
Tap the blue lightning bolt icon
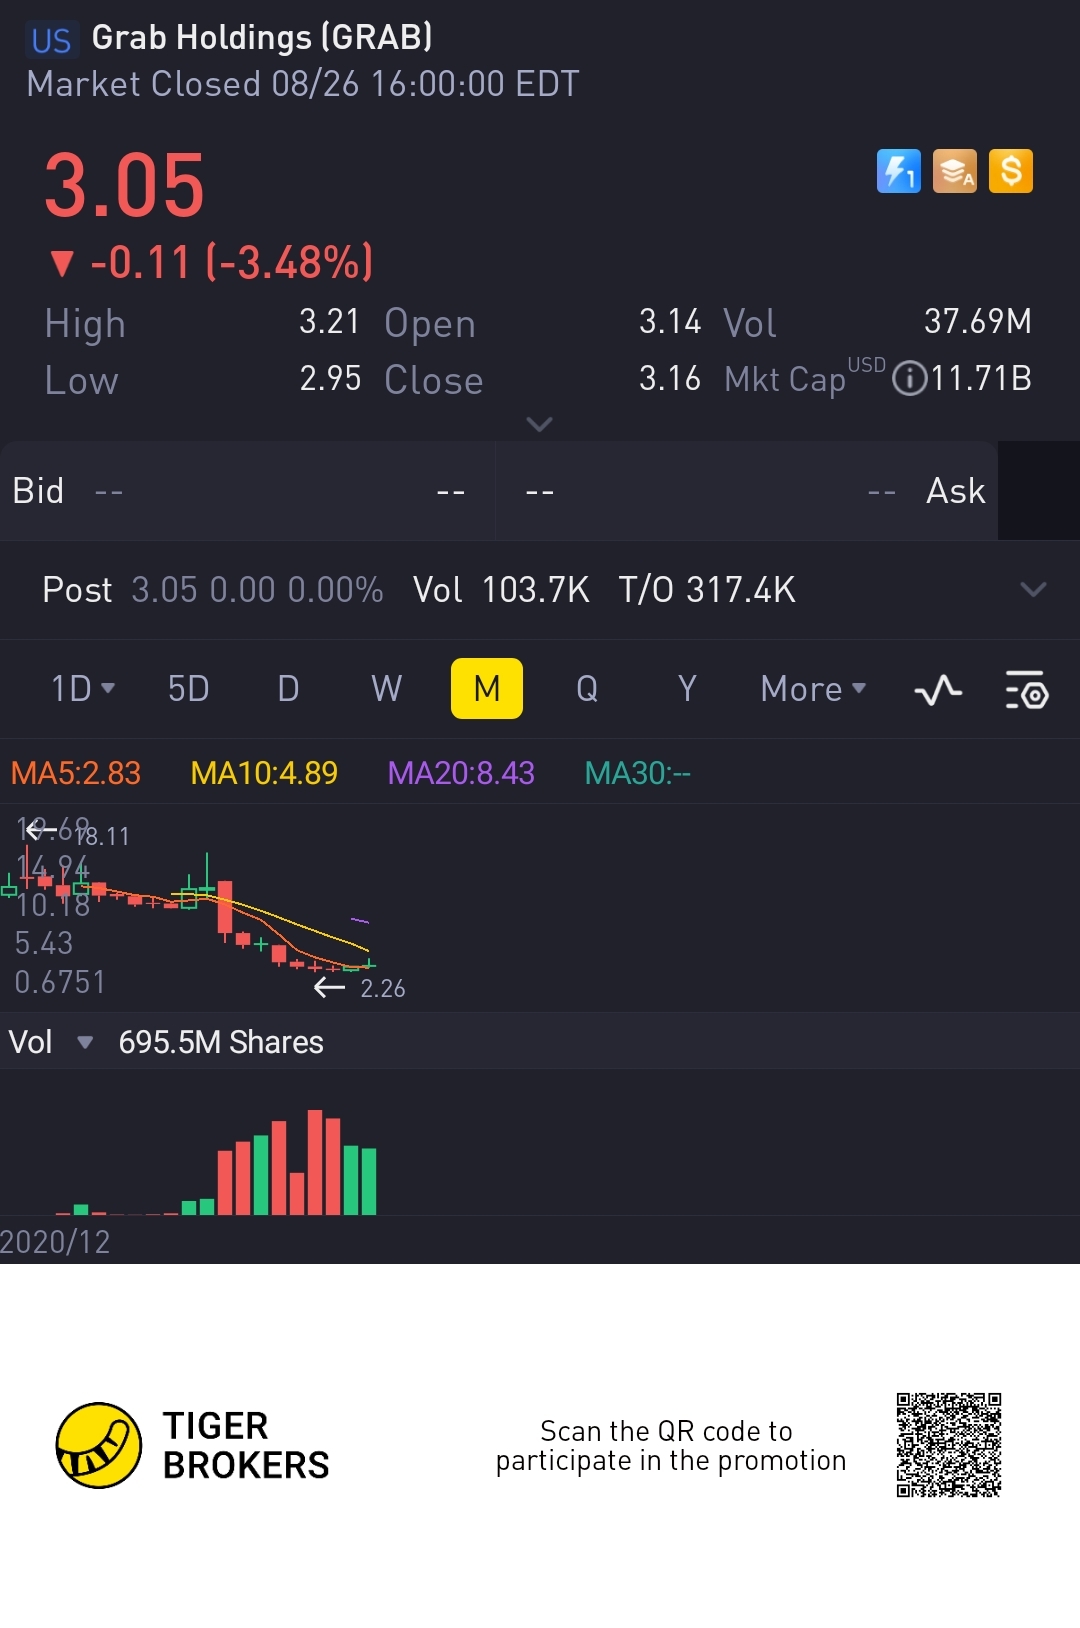click(898, 171)
